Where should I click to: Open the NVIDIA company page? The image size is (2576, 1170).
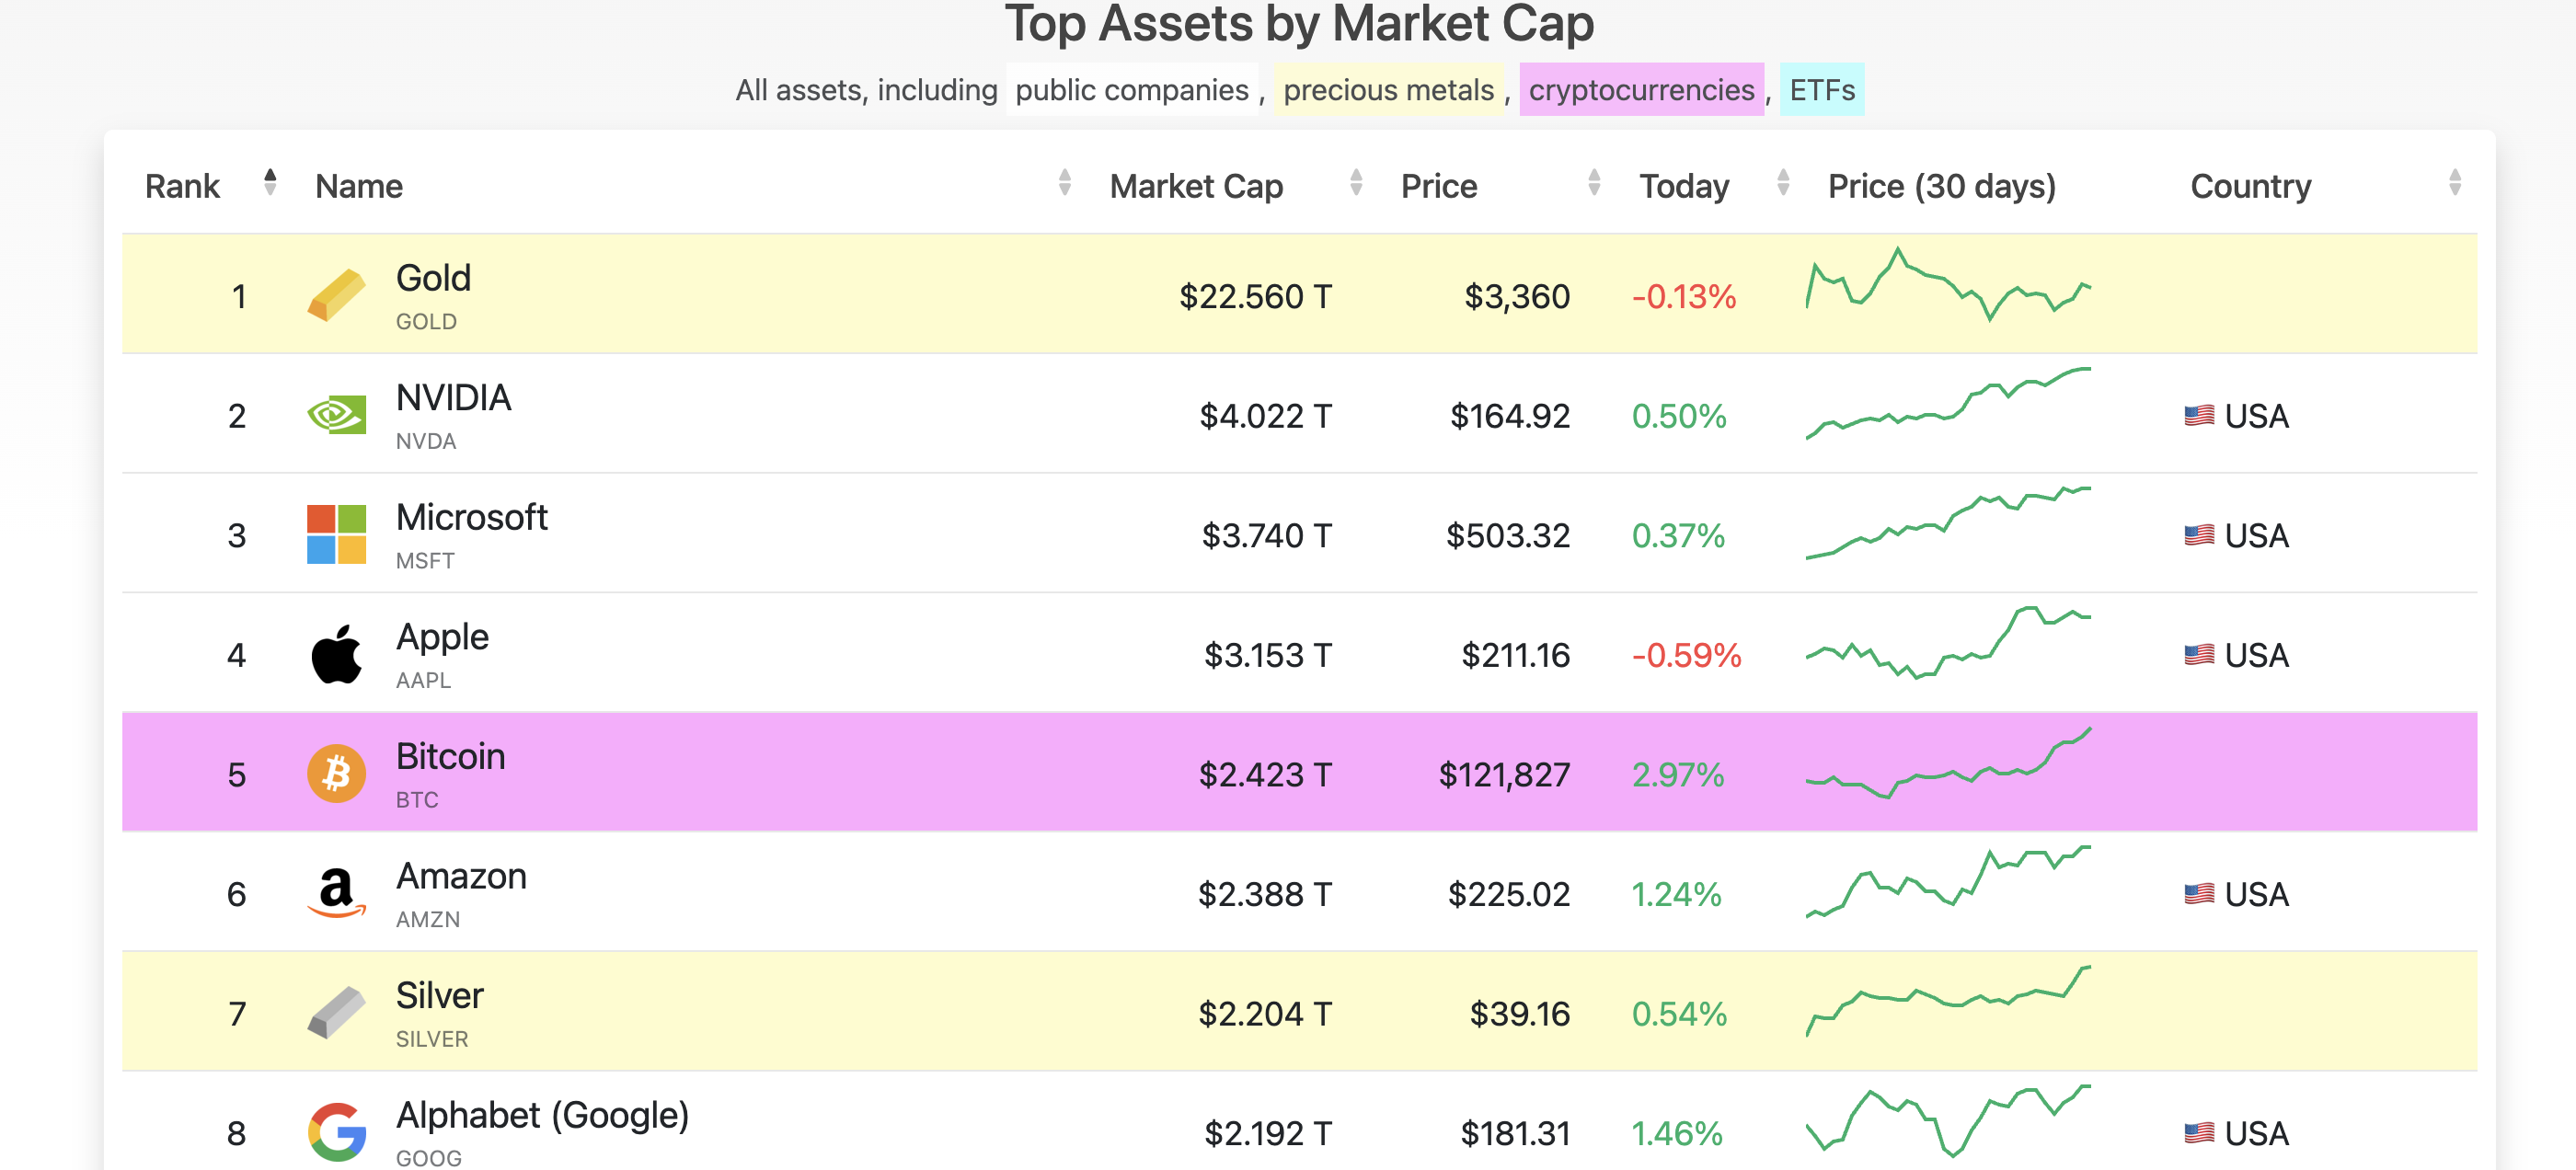[x=453, y=398]
